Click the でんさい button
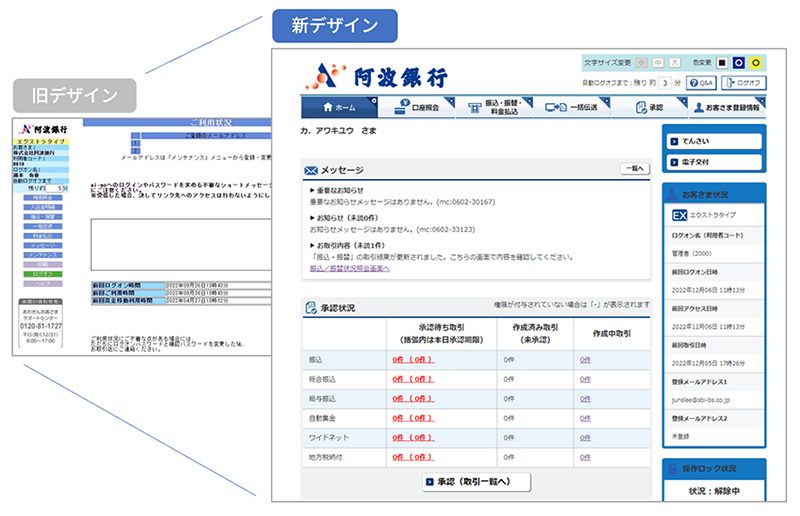Image resolution: width=800 pixels, height=516 pixels. tap(714, 141)
